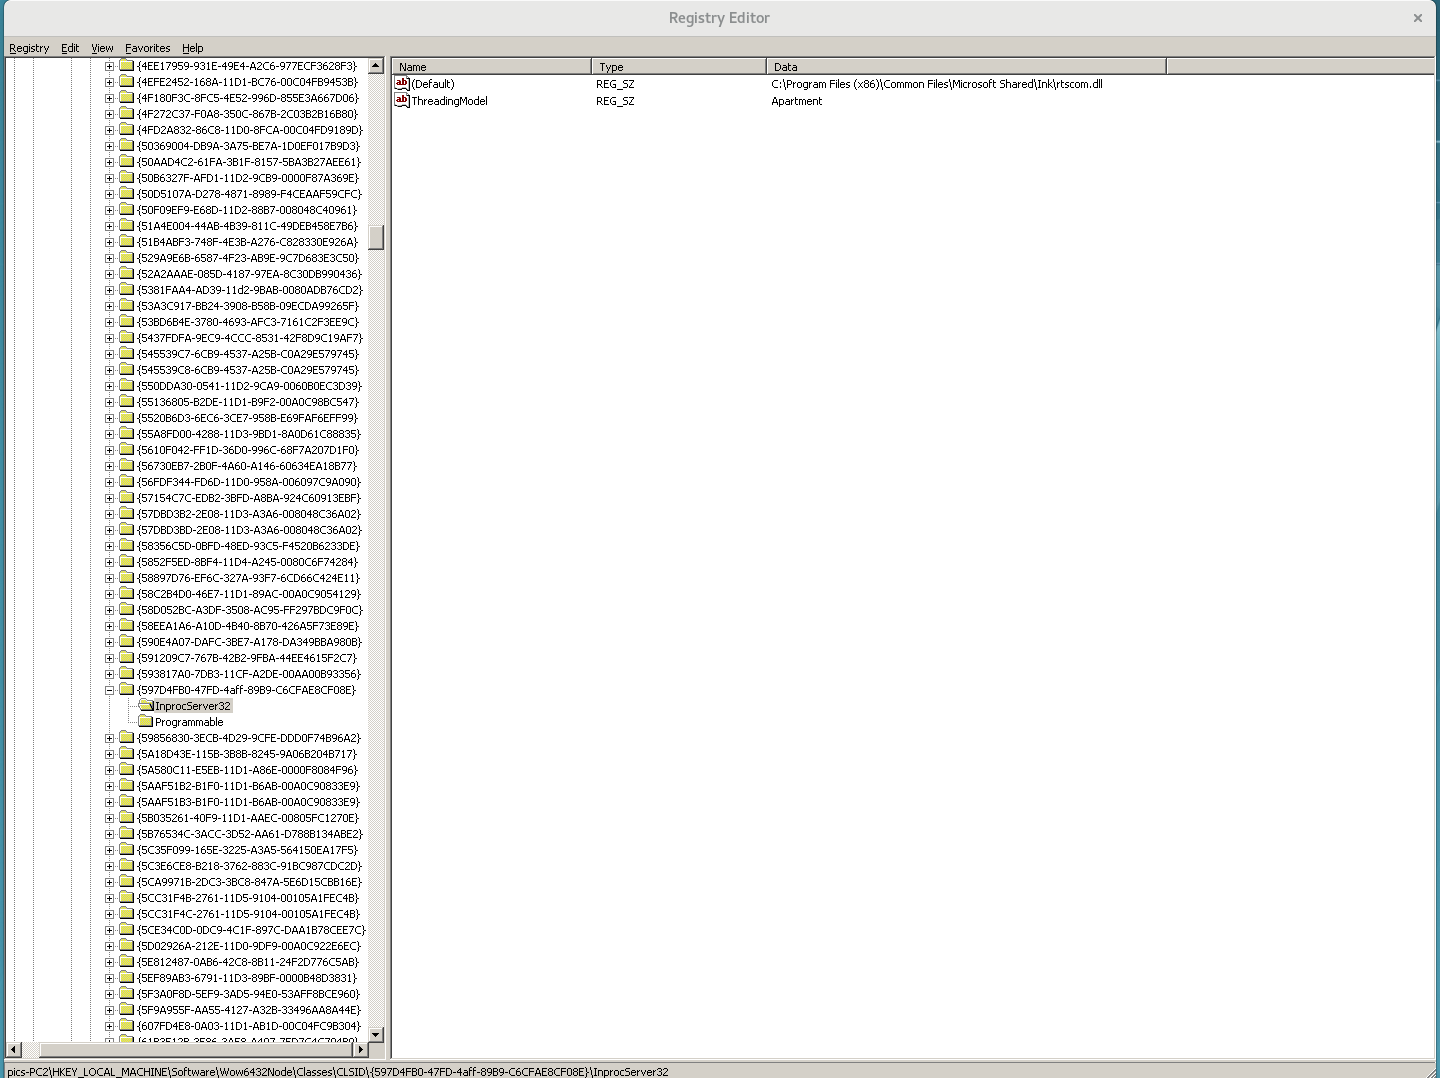Sort values by the Type column header
1440x1078 pixels.
point(679,67)
